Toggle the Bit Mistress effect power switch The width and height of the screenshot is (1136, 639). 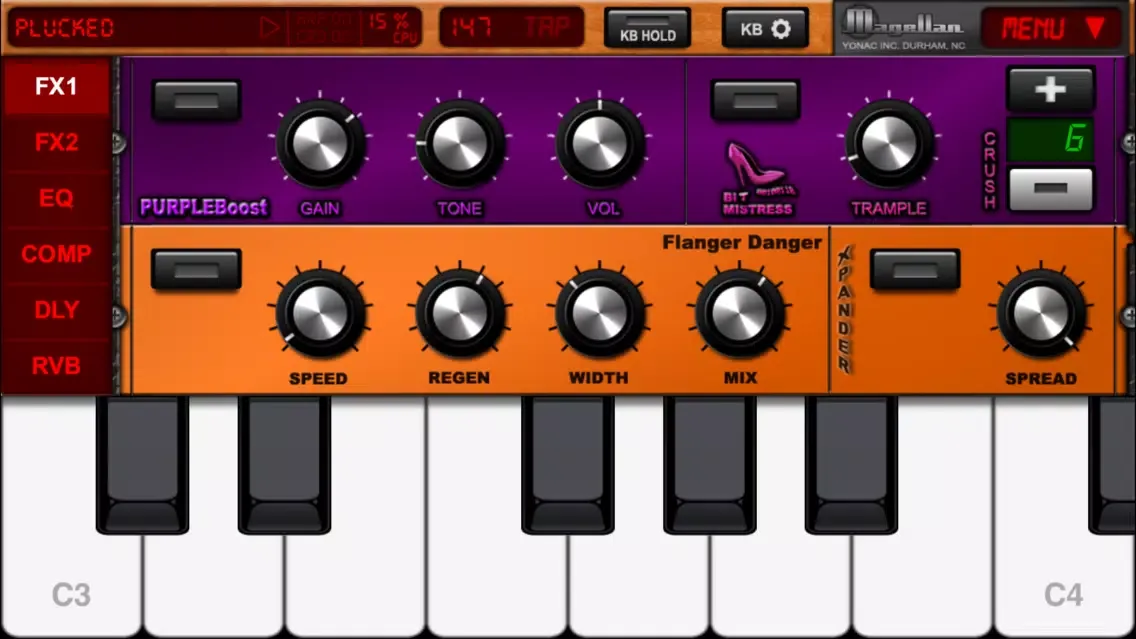pyautogui.click(x=756, y=100)
